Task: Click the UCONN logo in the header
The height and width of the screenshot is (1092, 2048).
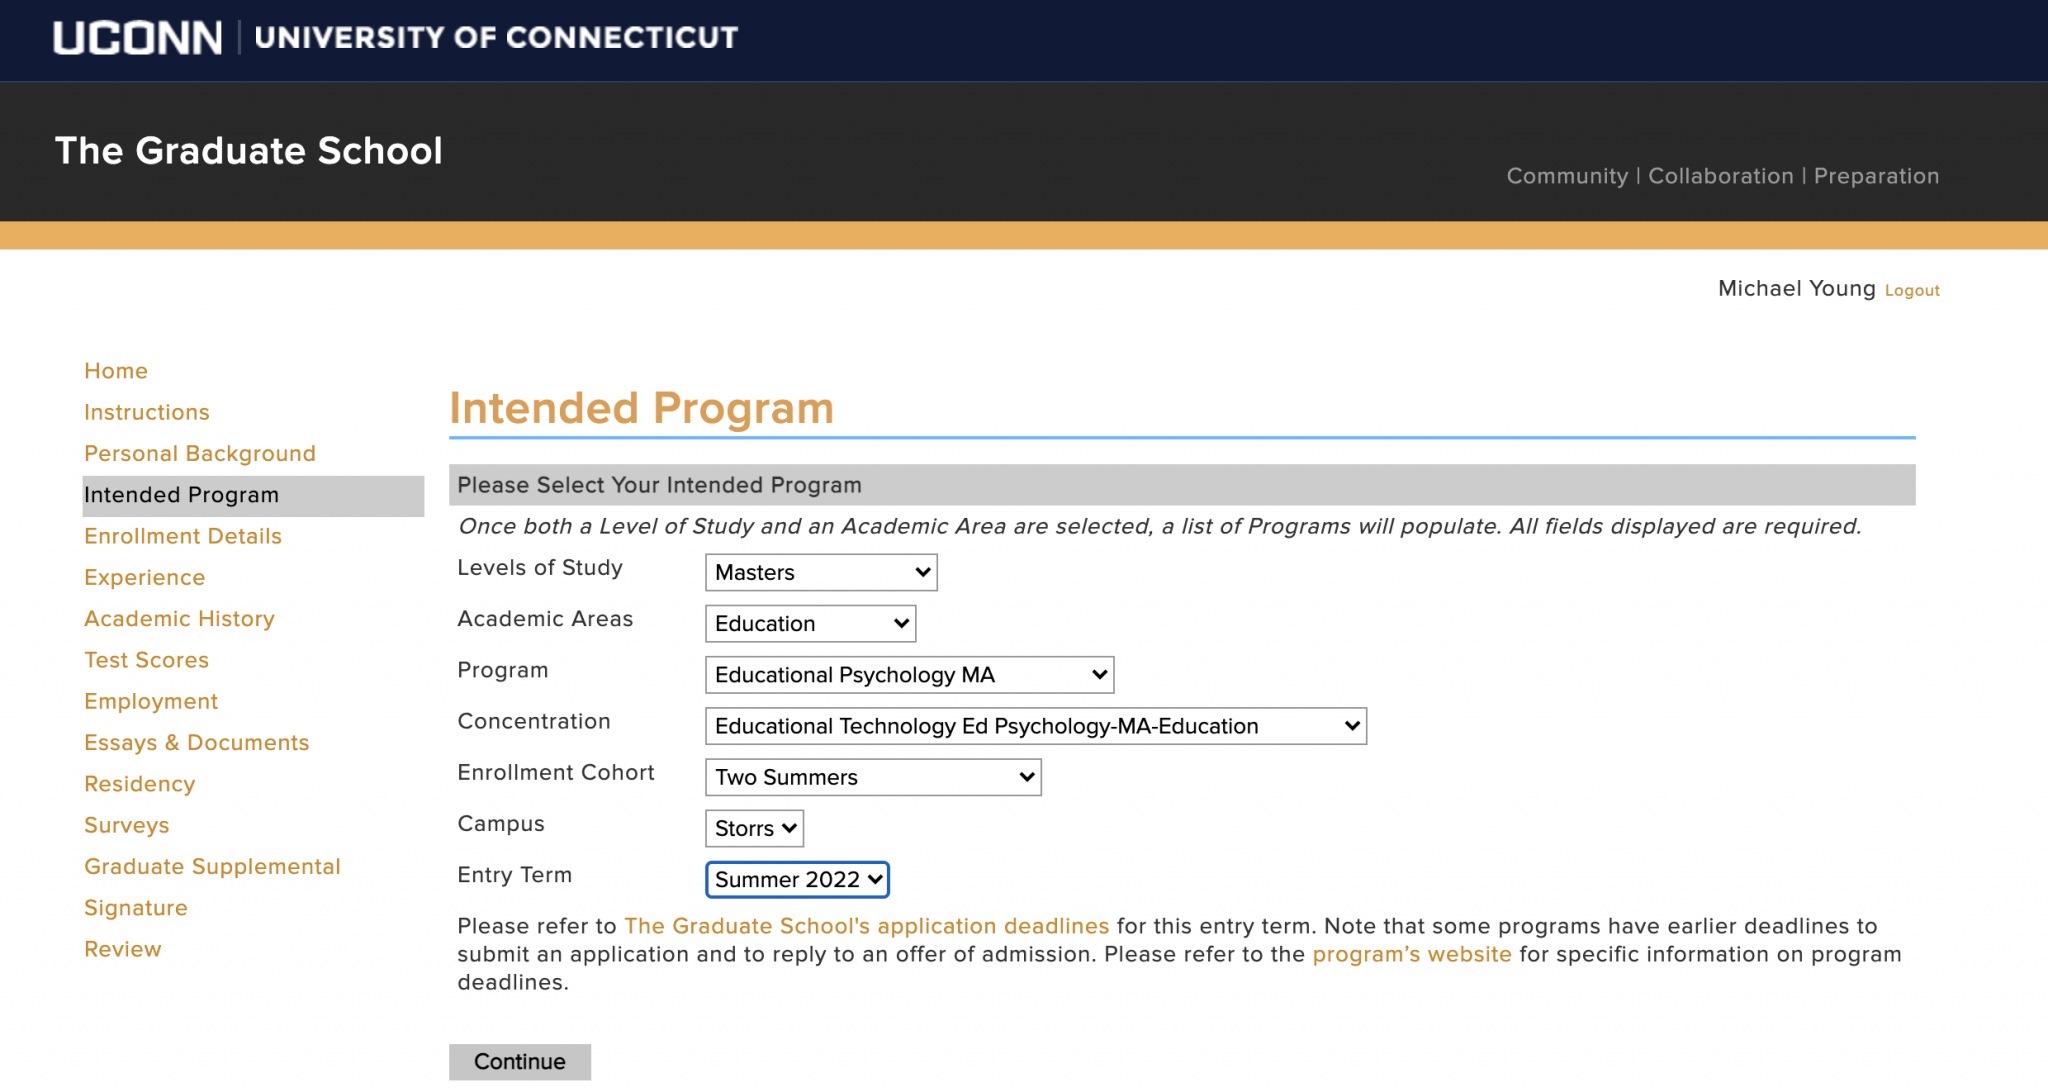Action: point(137,38)
